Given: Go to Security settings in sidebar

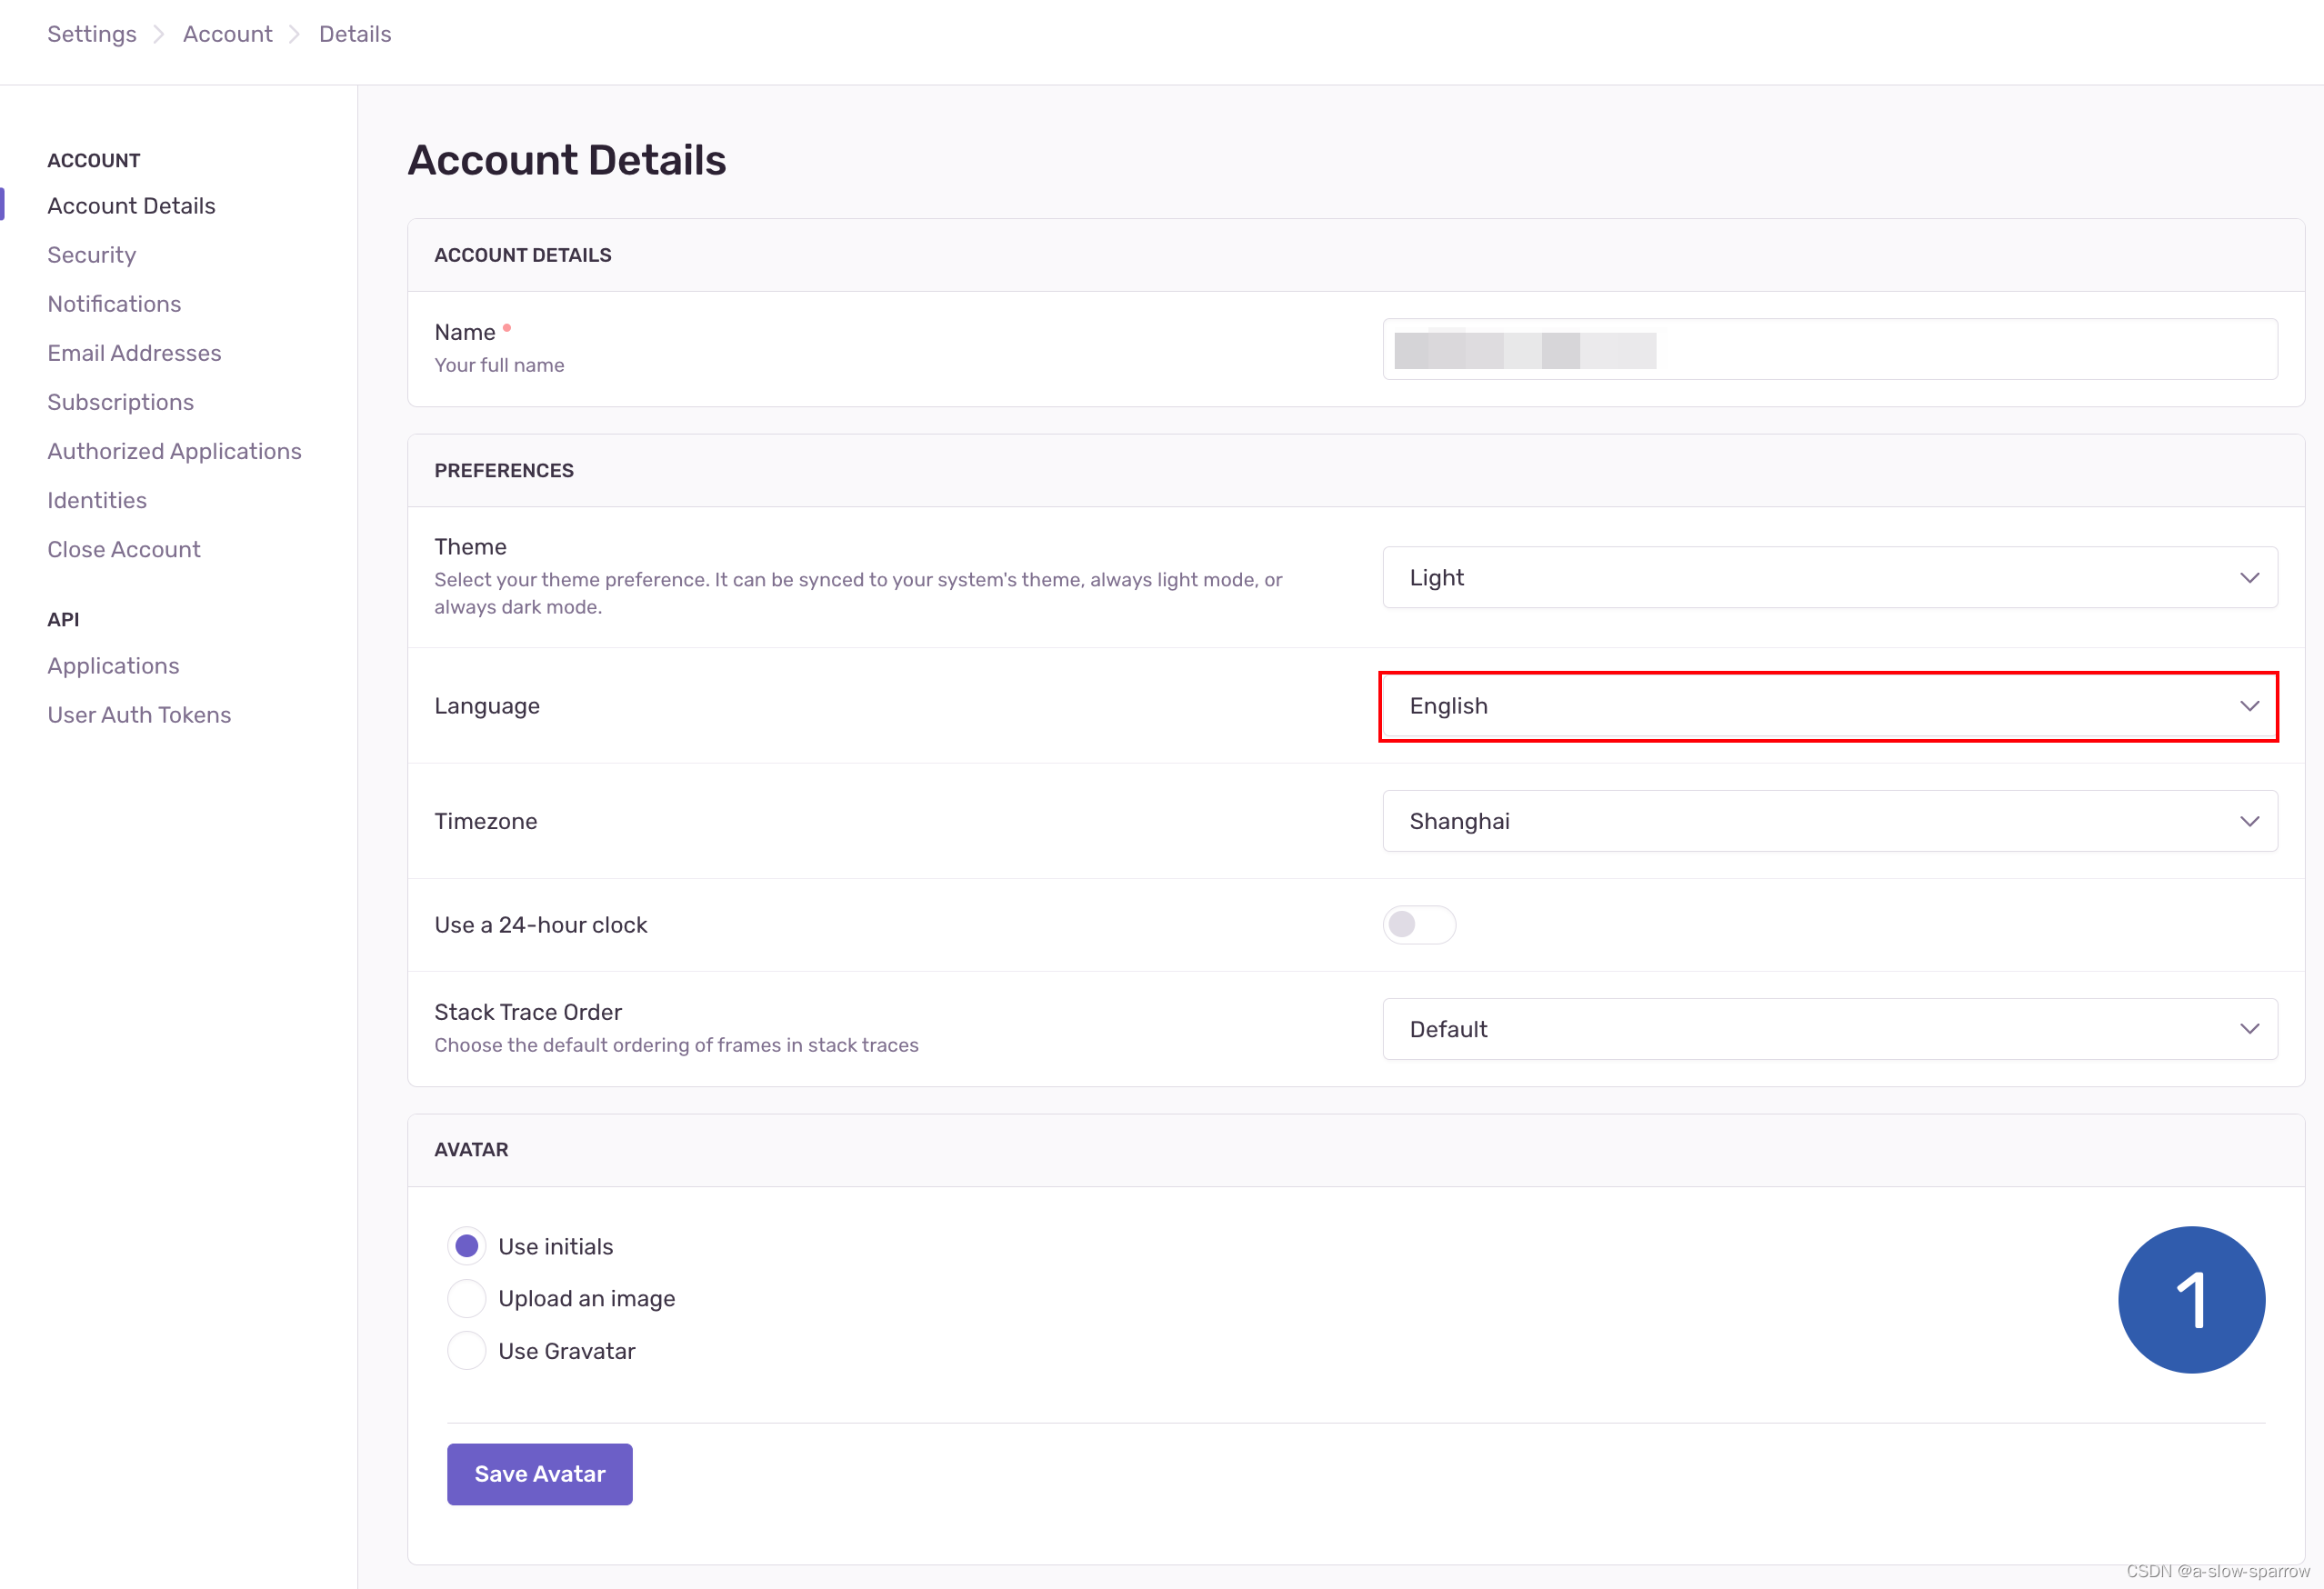Looking at the screenshot, I should coord(92,255).
